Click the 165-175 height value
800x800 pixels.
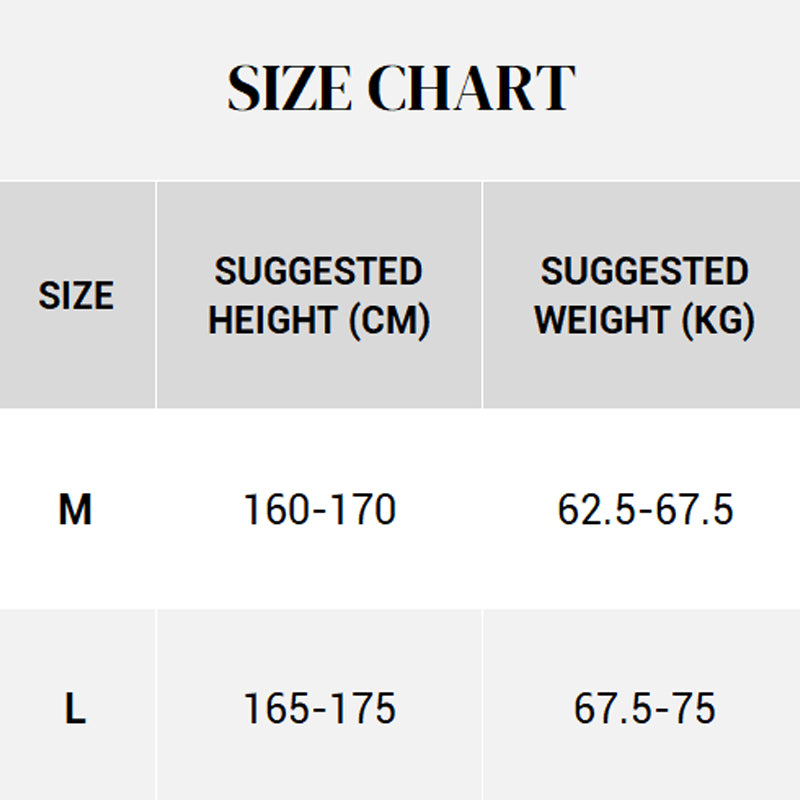[320, 708]
